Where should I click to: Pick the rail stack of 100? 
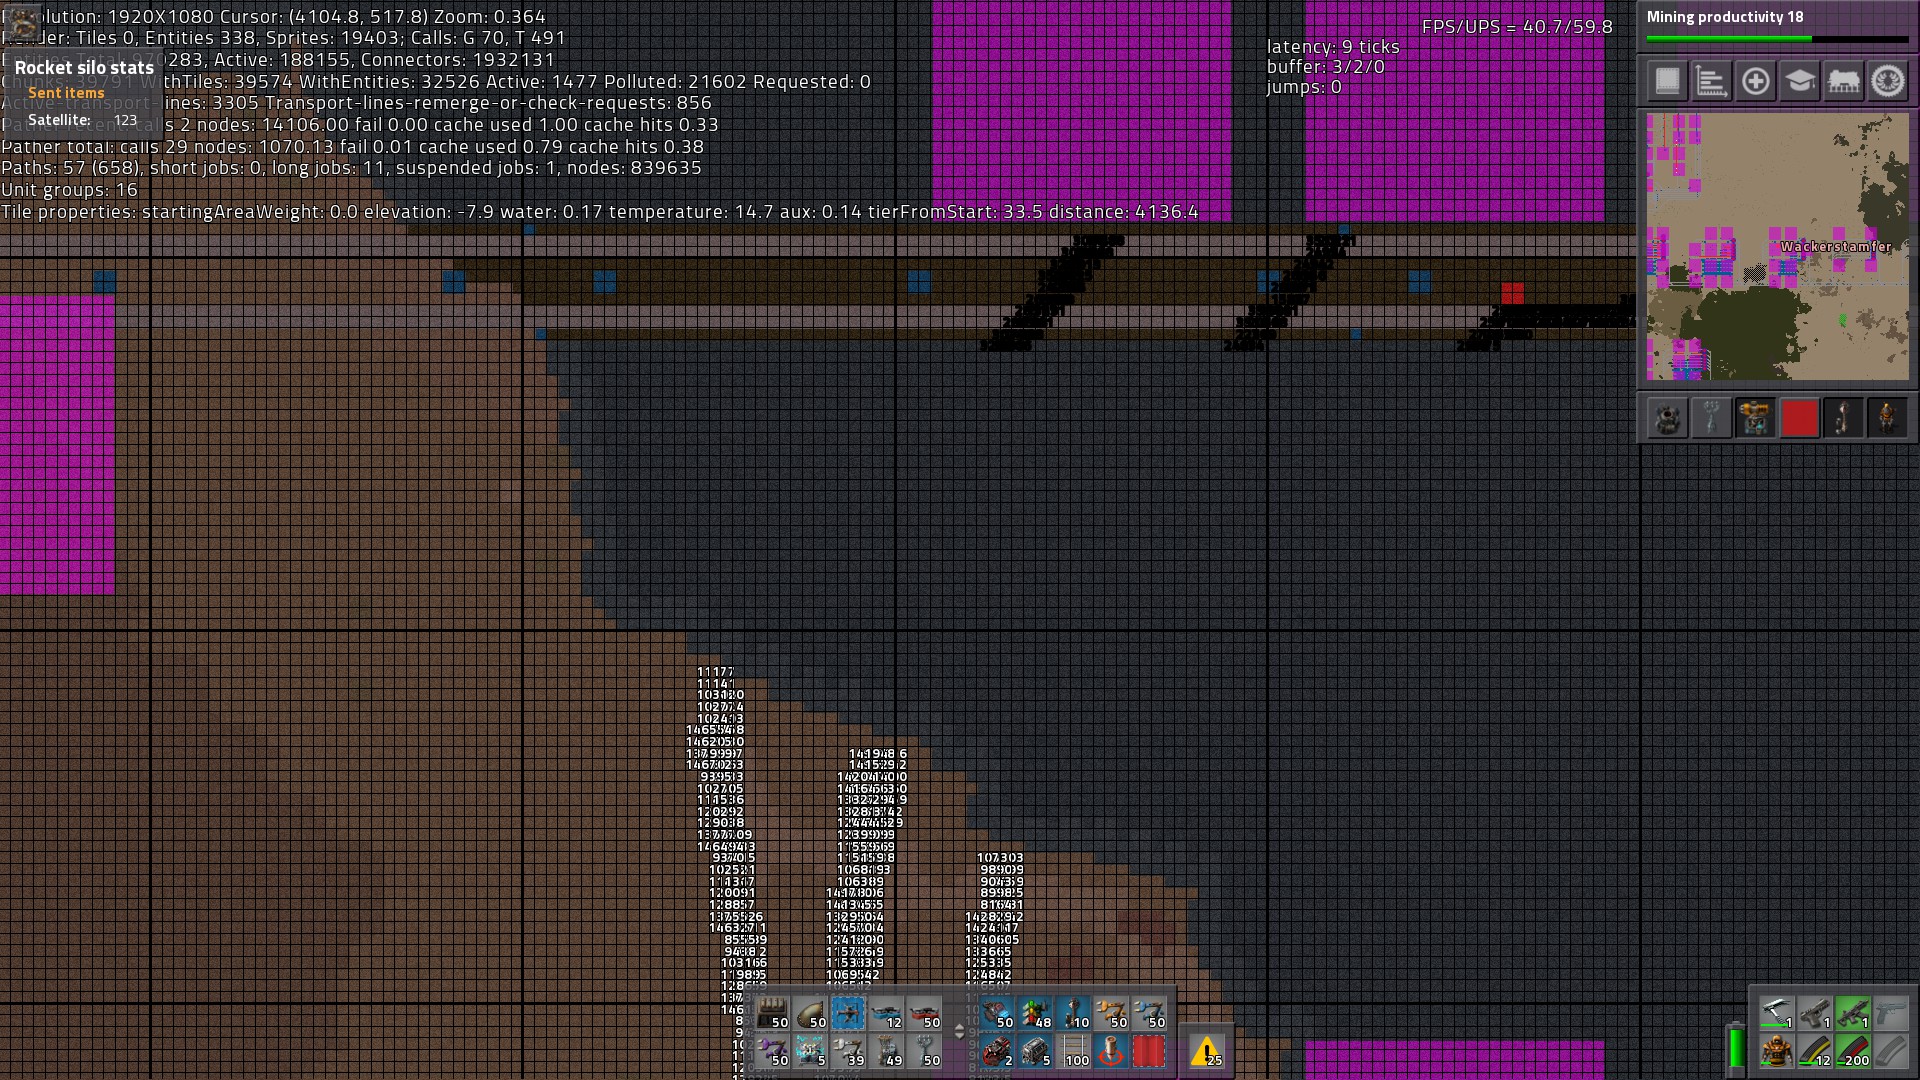click(1073, 1051)
